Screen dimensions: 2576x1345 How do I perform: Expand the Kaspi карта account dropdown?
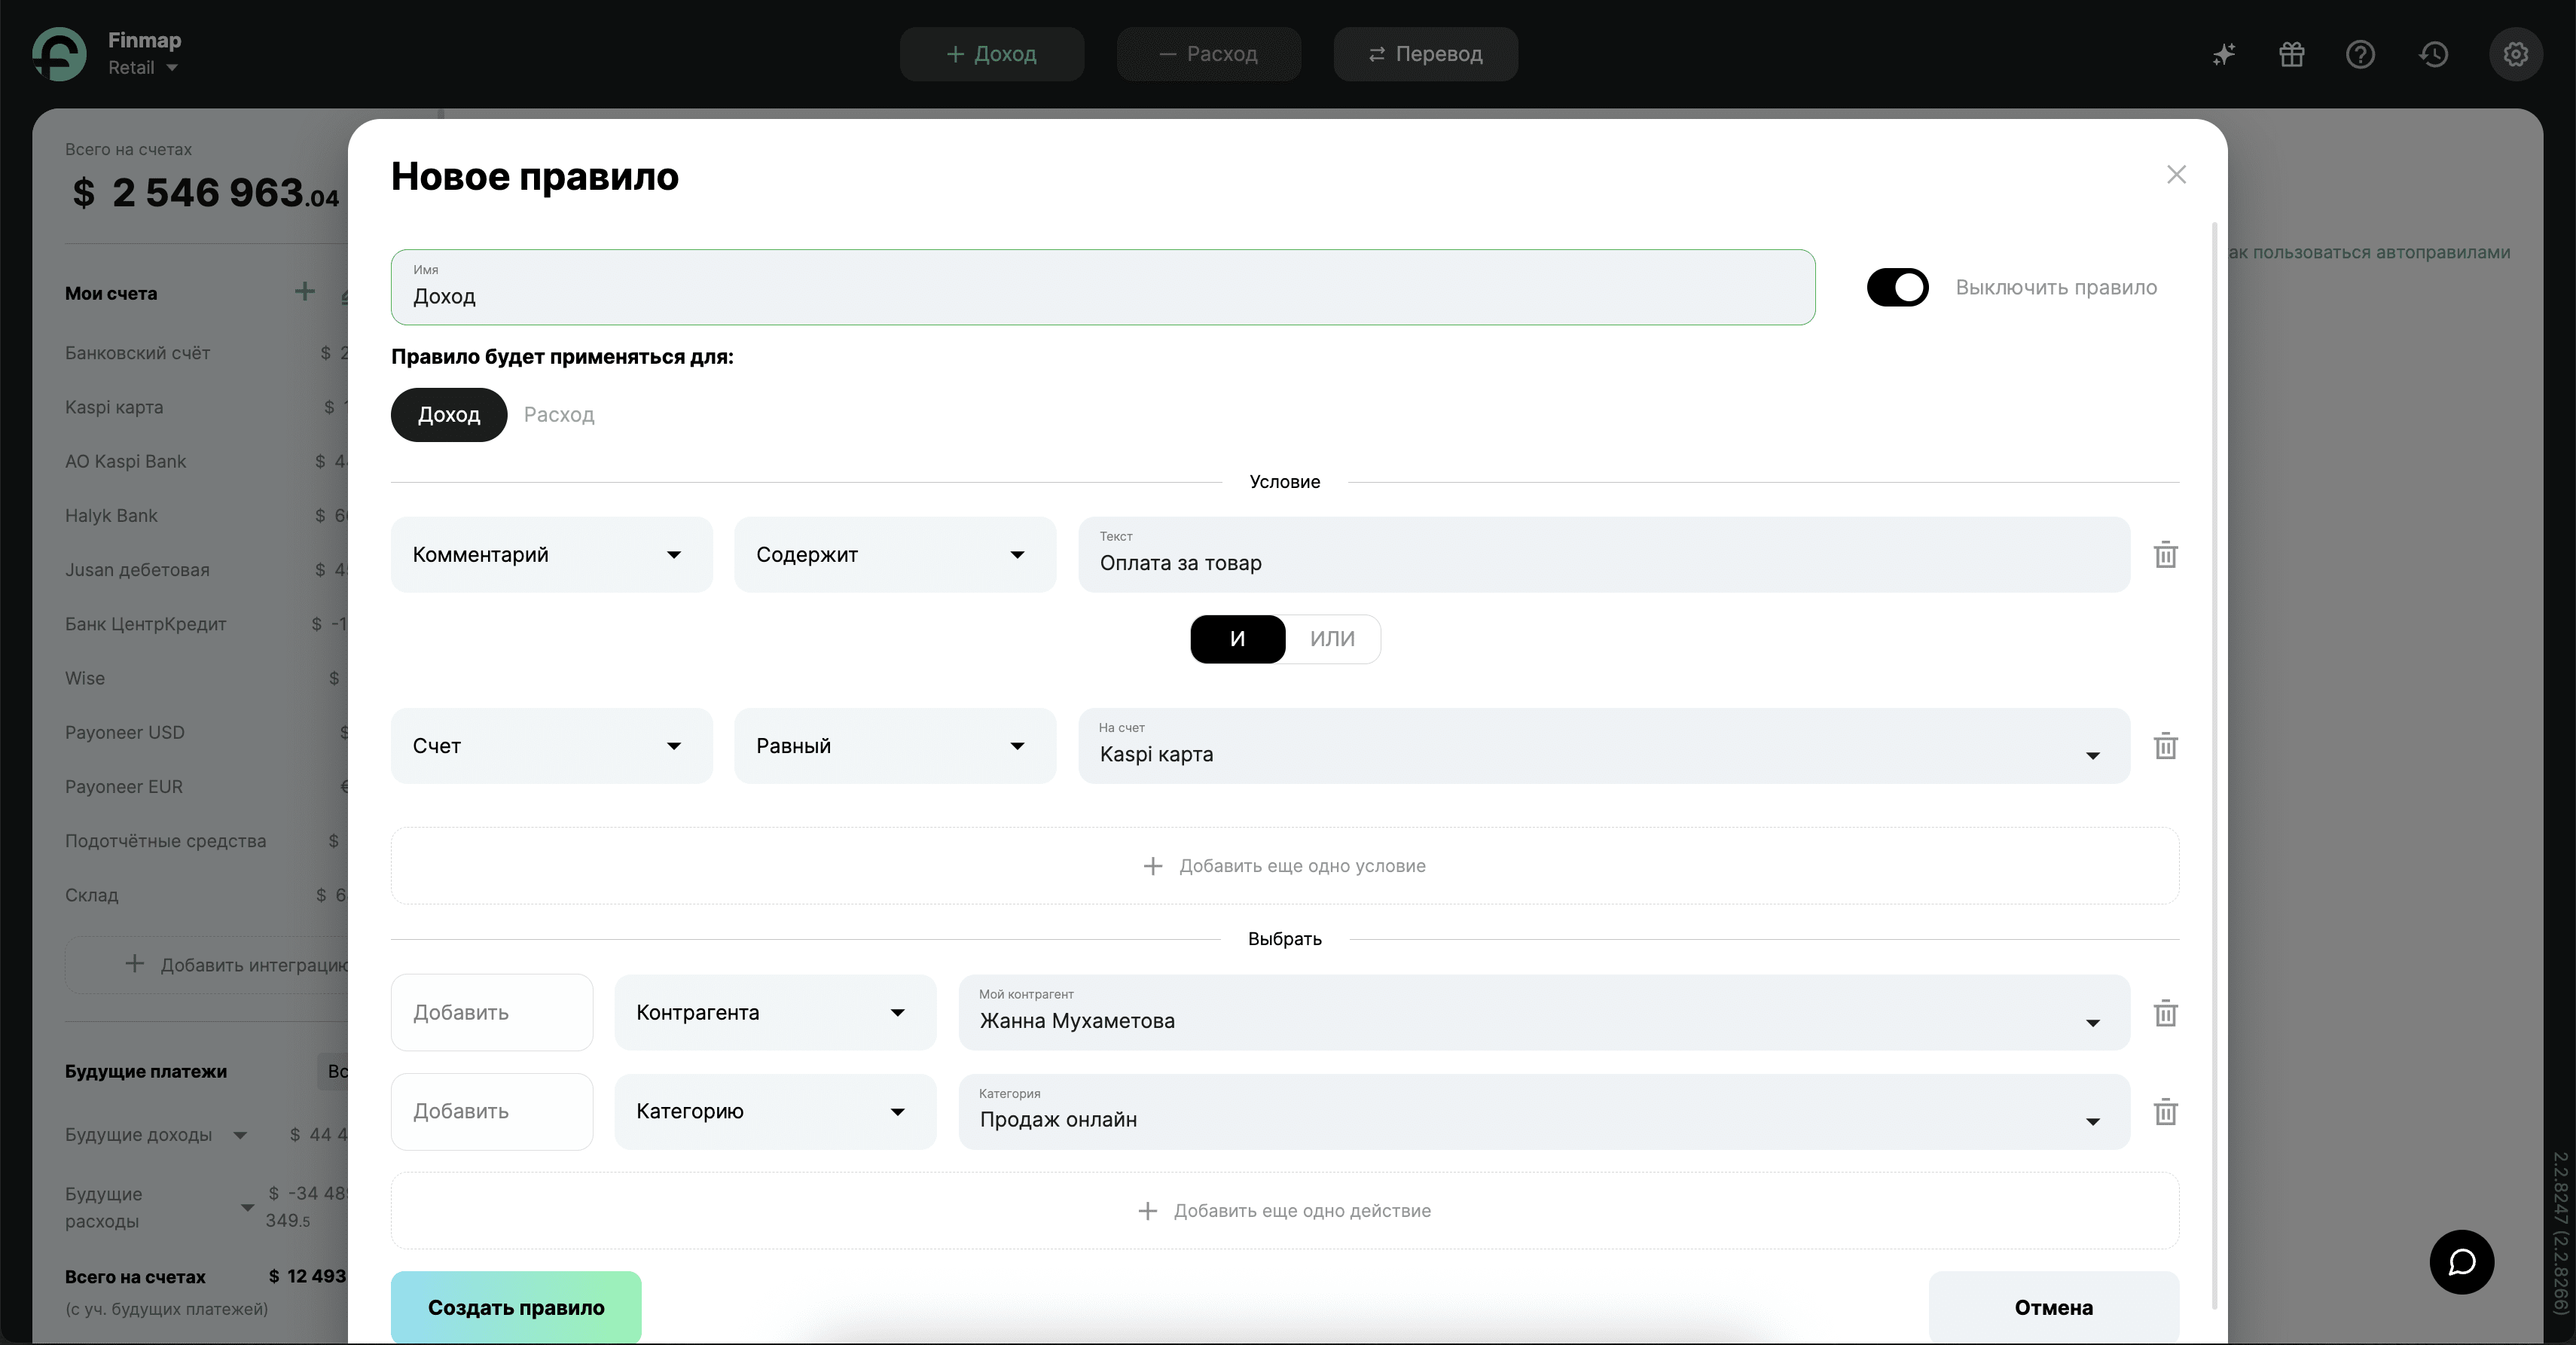click(x=1603, y=746)
